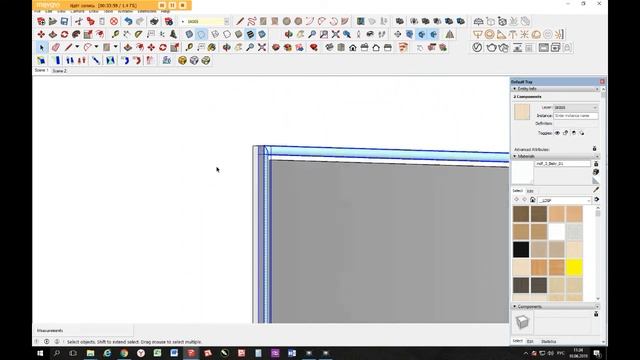Pick the yellow material swatch
The width and height of the screenshot is (640, 360).
point(574,267)
